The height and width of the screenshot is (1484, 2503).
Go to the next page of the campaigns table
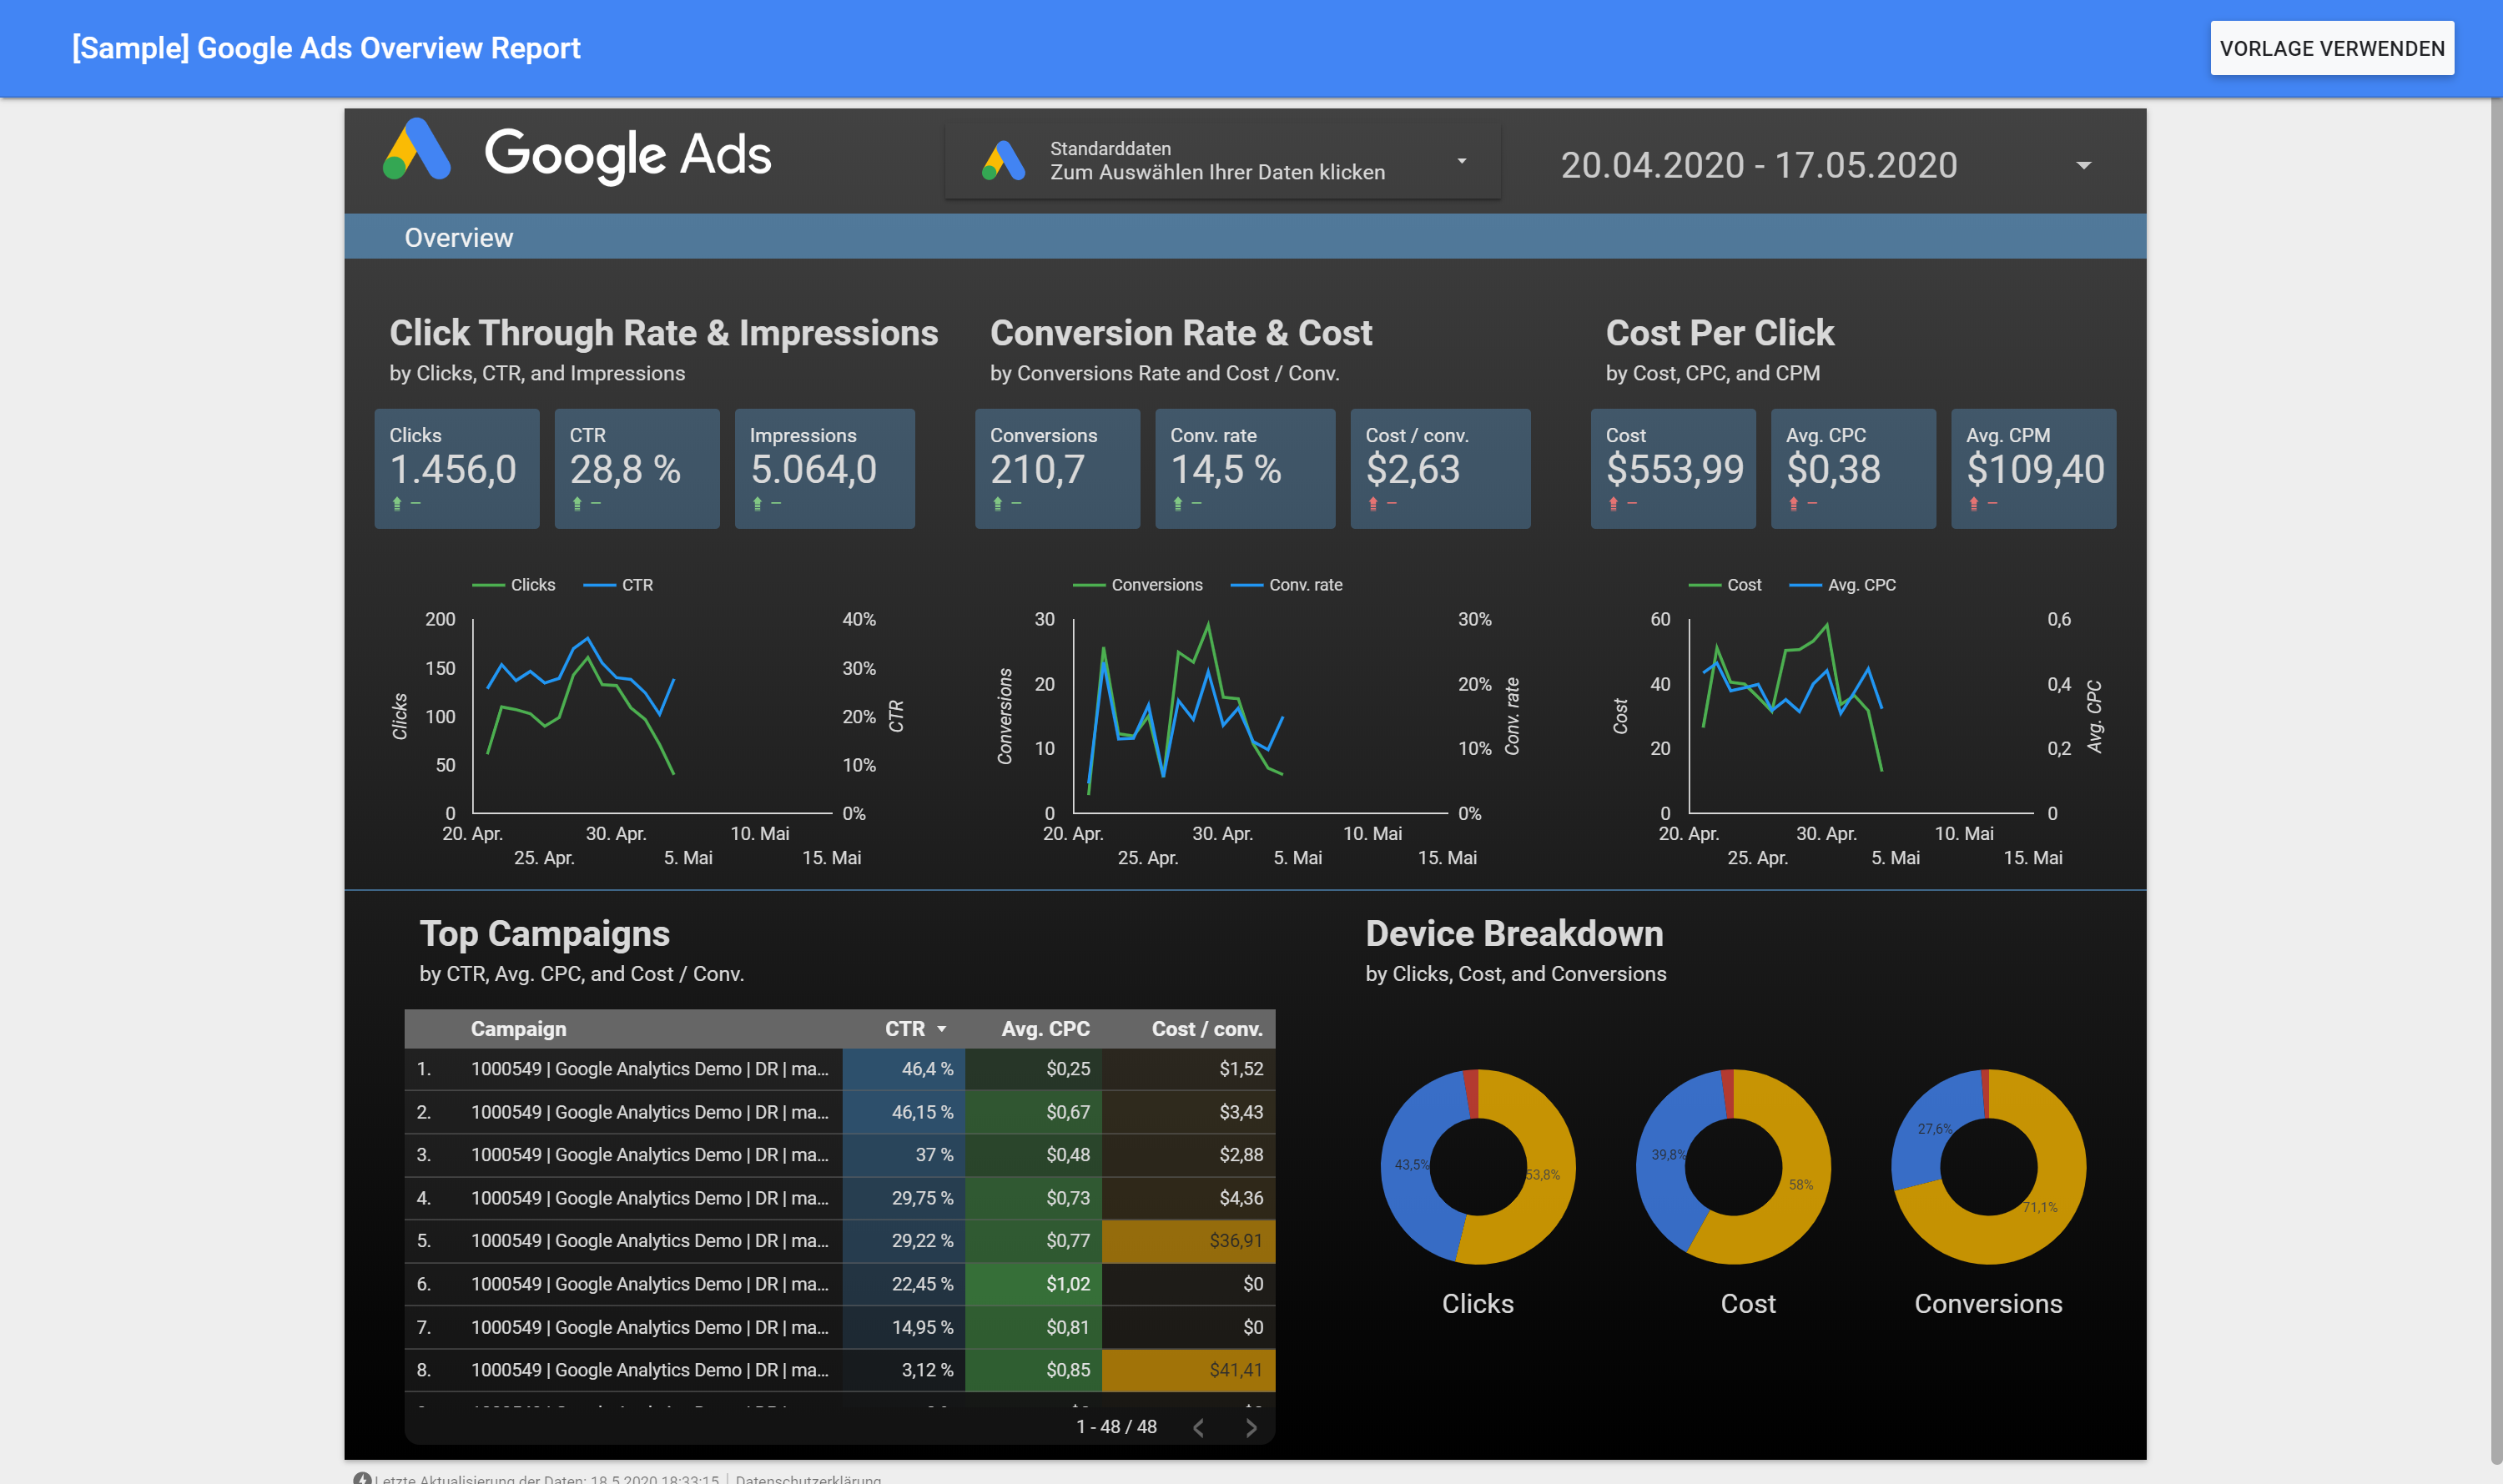click(1250, 1428)
